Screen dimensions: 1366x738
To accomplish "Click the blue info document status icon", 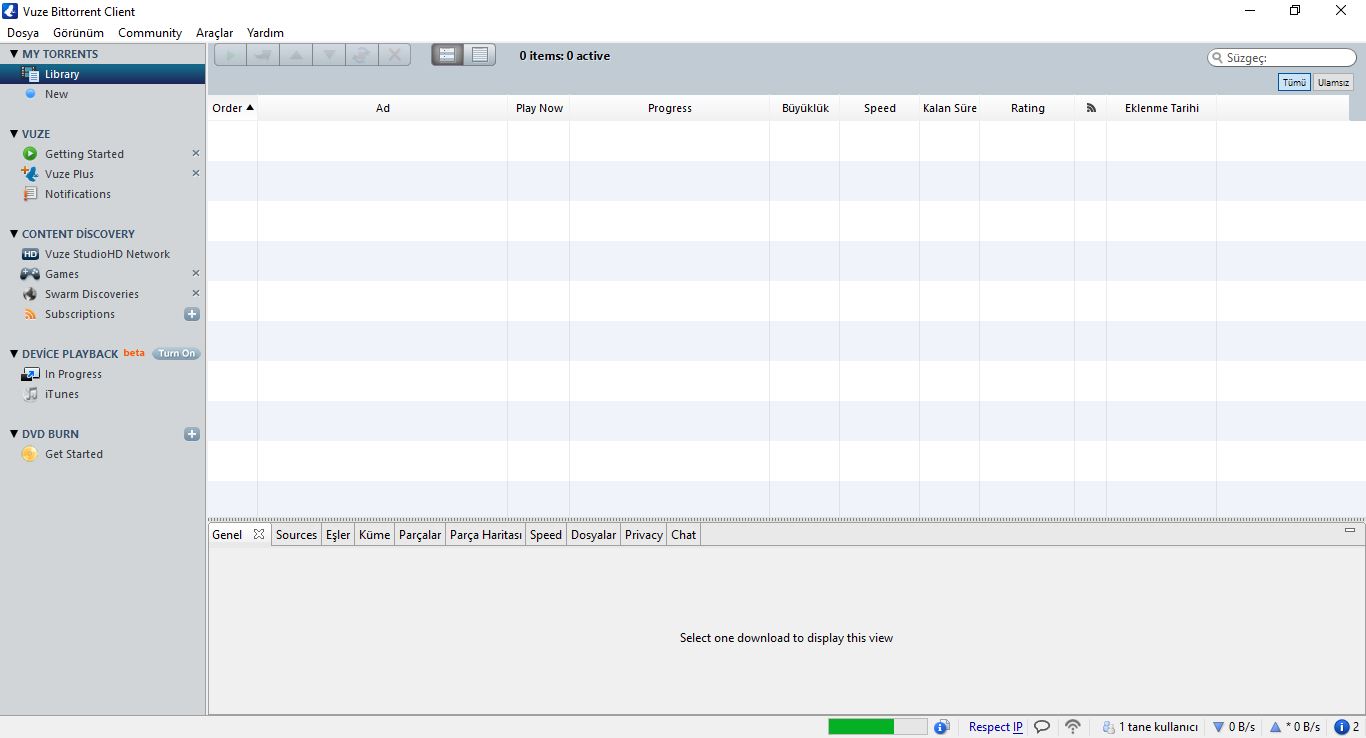I will tap(941, 727).
